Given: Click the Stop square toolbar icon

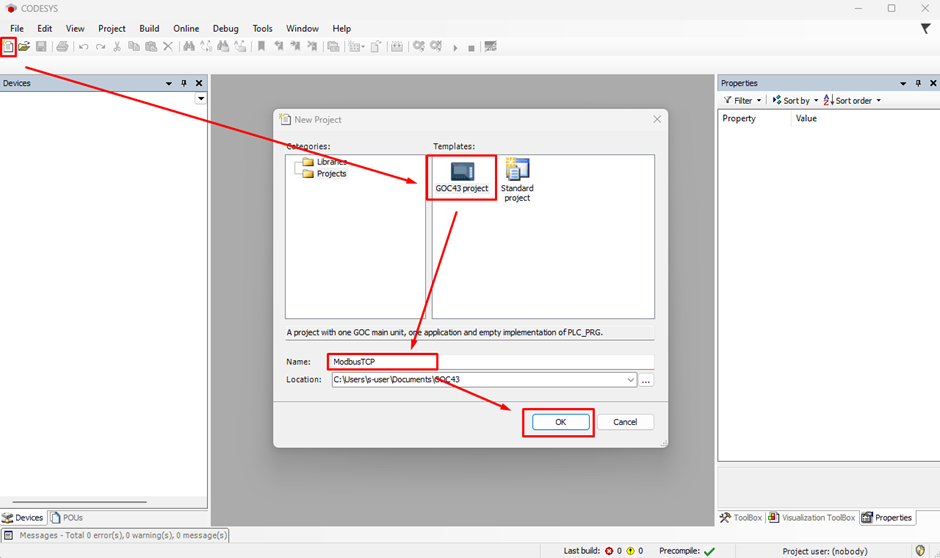Looking at the screenshot, I should click(471, 48).
